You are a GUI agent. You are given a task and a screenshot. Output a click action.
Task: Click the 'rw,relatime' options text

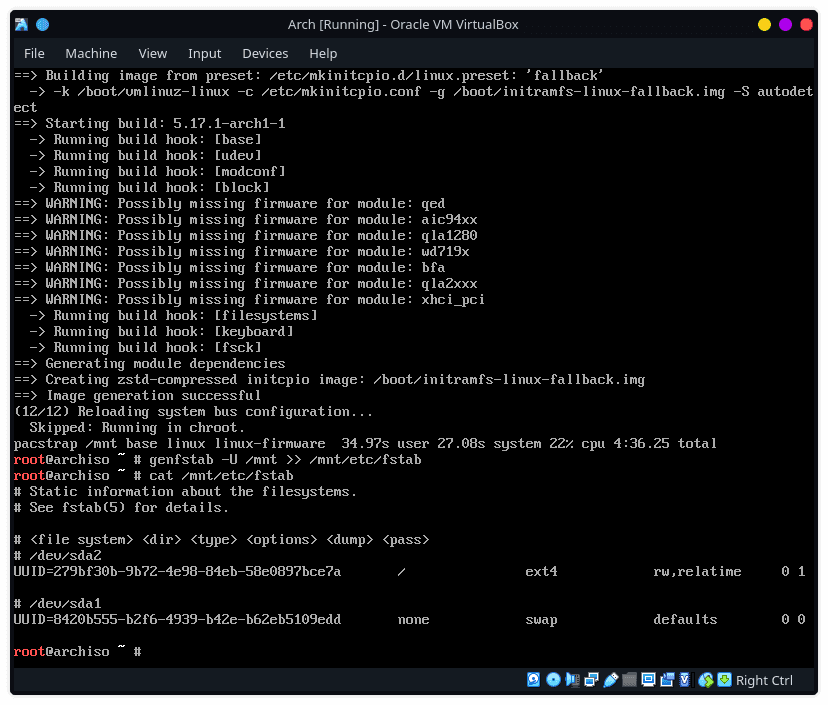click(697, 571)
